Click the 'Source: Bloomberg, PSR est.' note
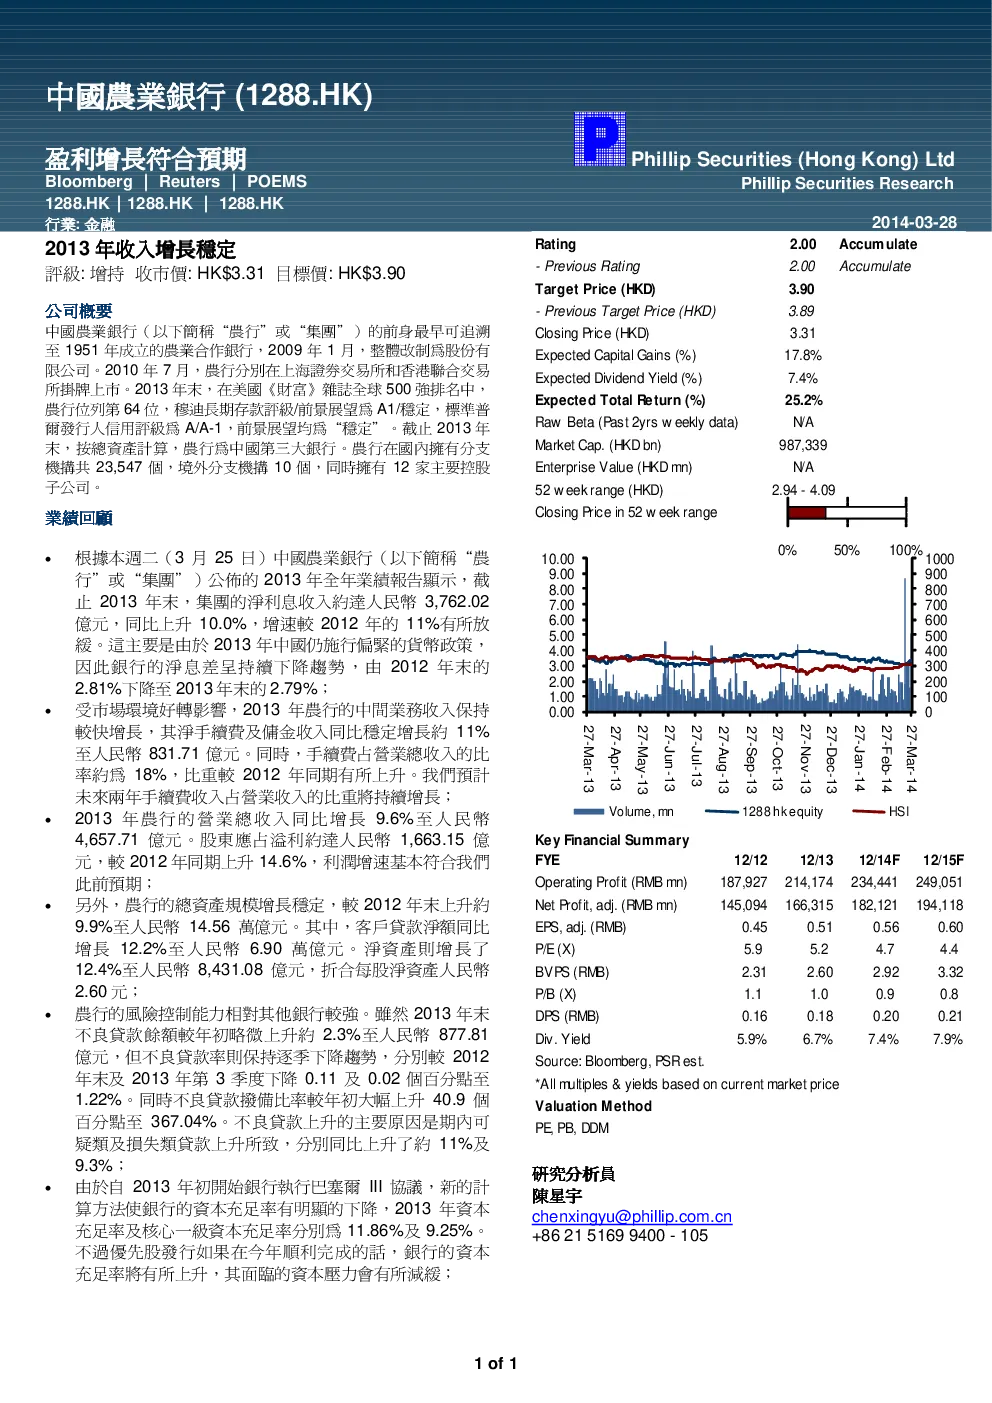 tap(620, 1061)
